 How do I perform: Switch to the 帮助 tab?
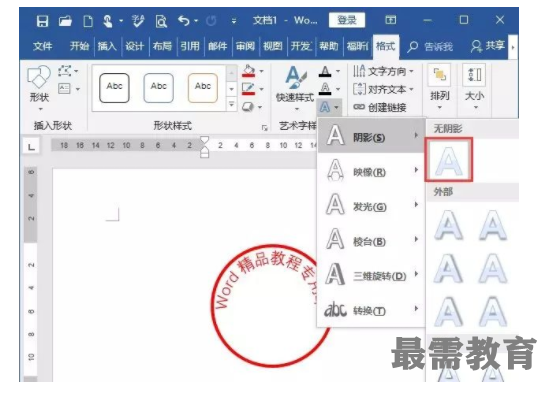(x=328, y=46)
